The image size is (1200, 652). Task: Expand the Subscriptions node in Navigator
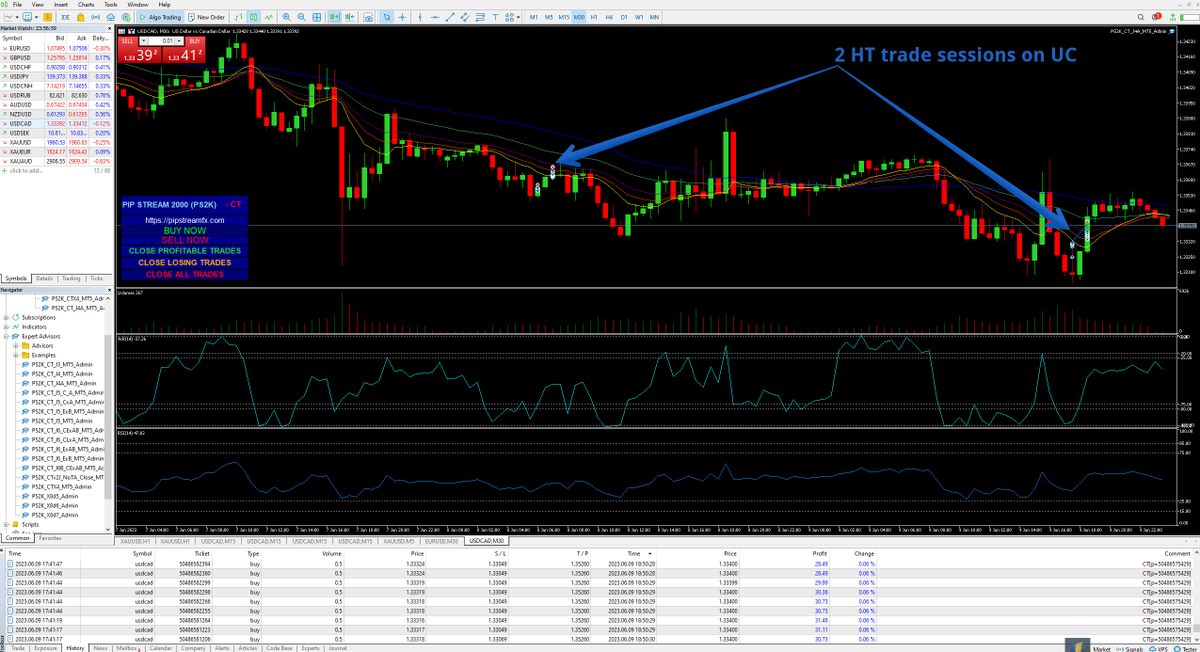pyautogui.click(x=6, y=317)
